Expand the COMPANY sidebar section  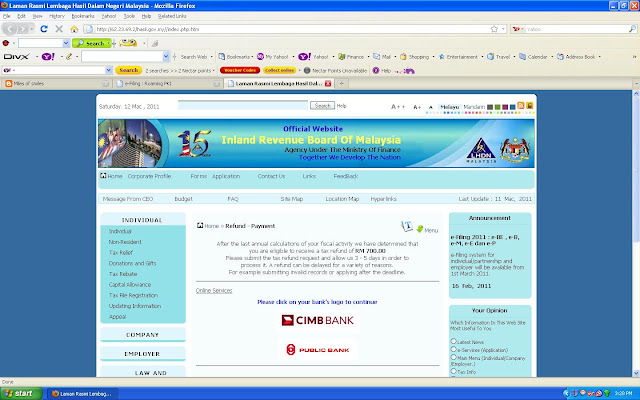pos(142,335)
